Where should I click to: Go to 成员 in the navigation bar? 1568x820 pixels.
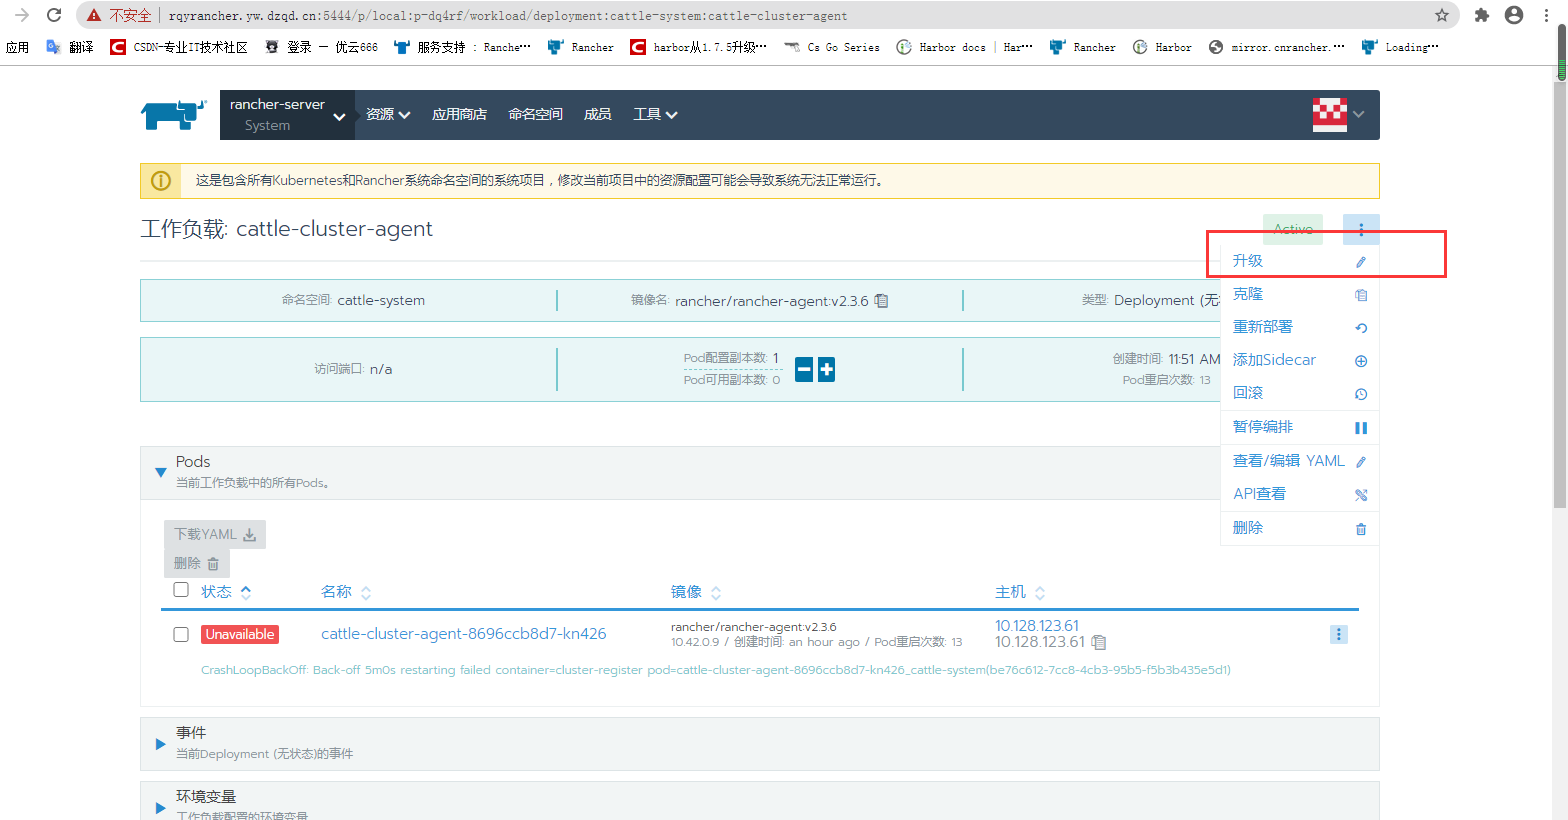coord(597,115)
